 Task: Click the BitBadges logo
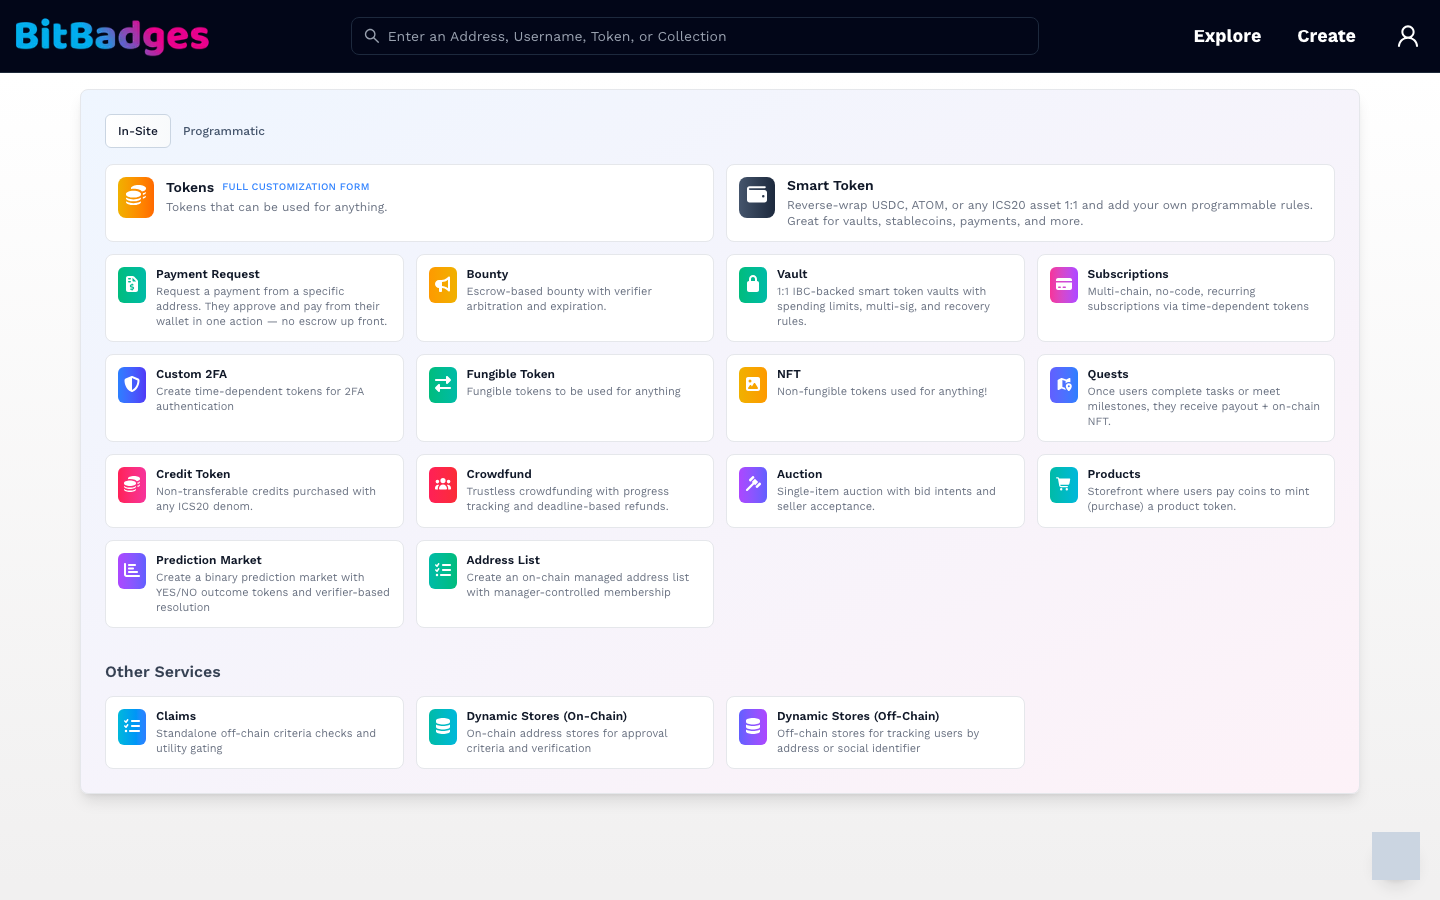pyautogui.click(x=112, y=36)
